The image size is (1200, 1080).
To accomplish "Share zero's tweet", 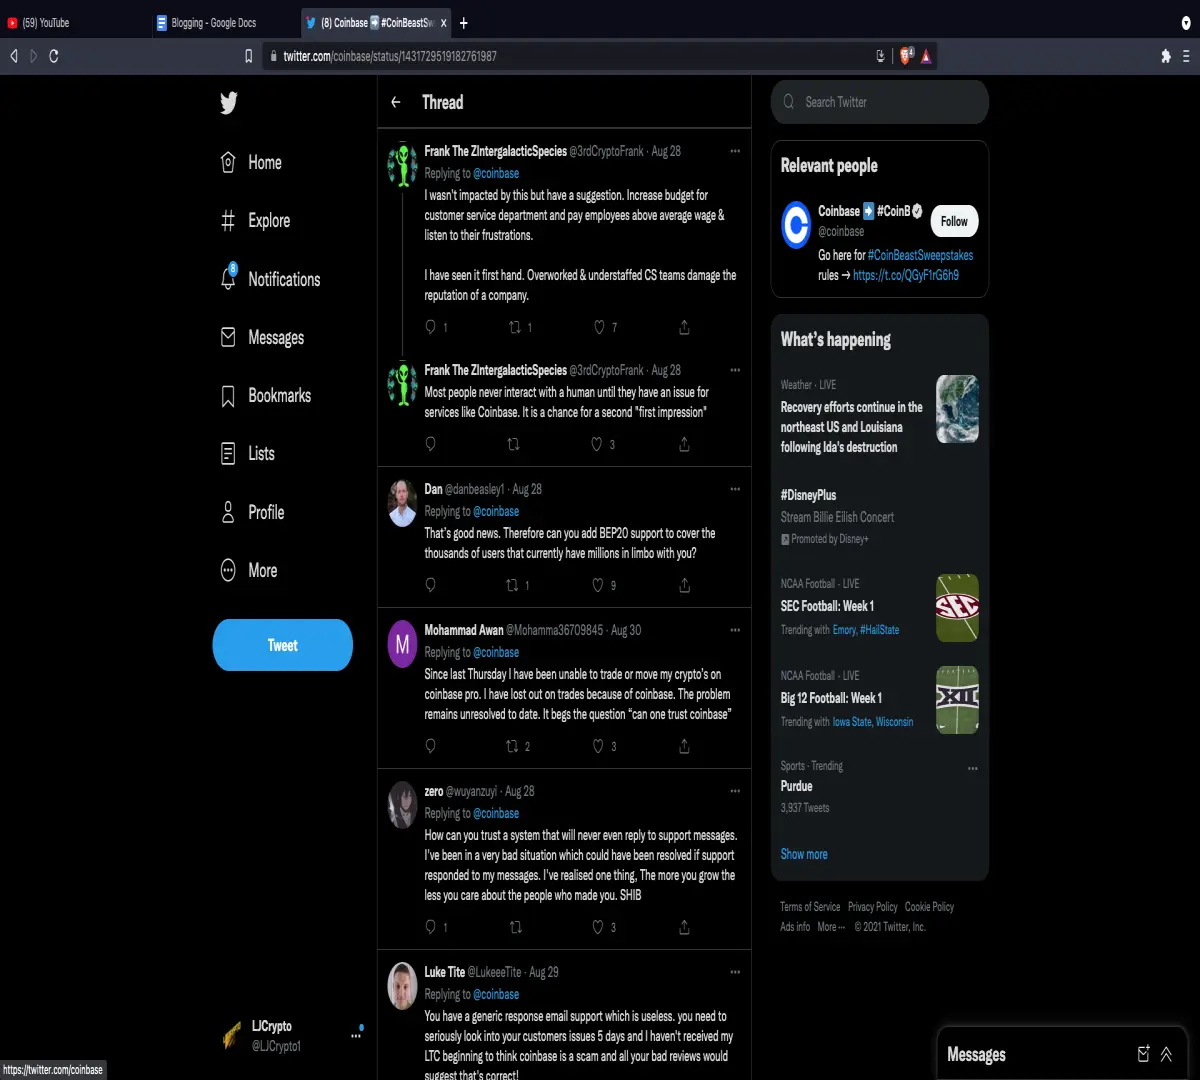I will [x=684, y=927].
